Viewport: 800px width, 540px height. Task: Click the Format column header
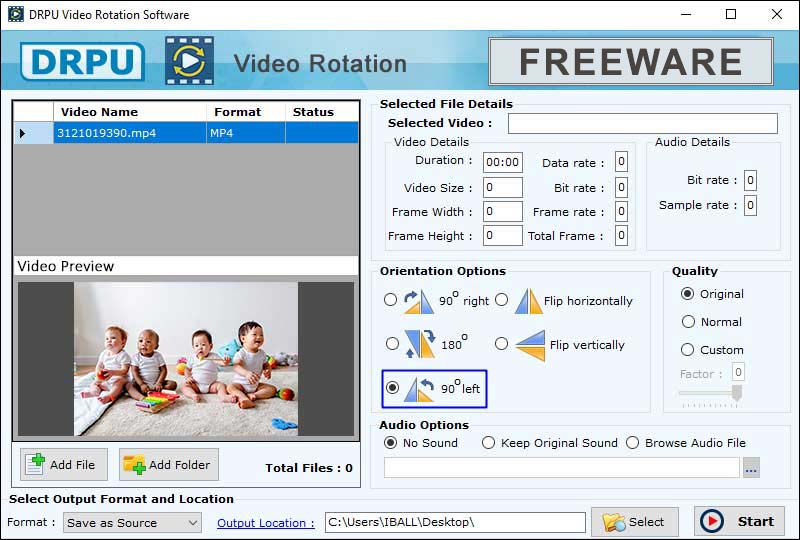245,112
